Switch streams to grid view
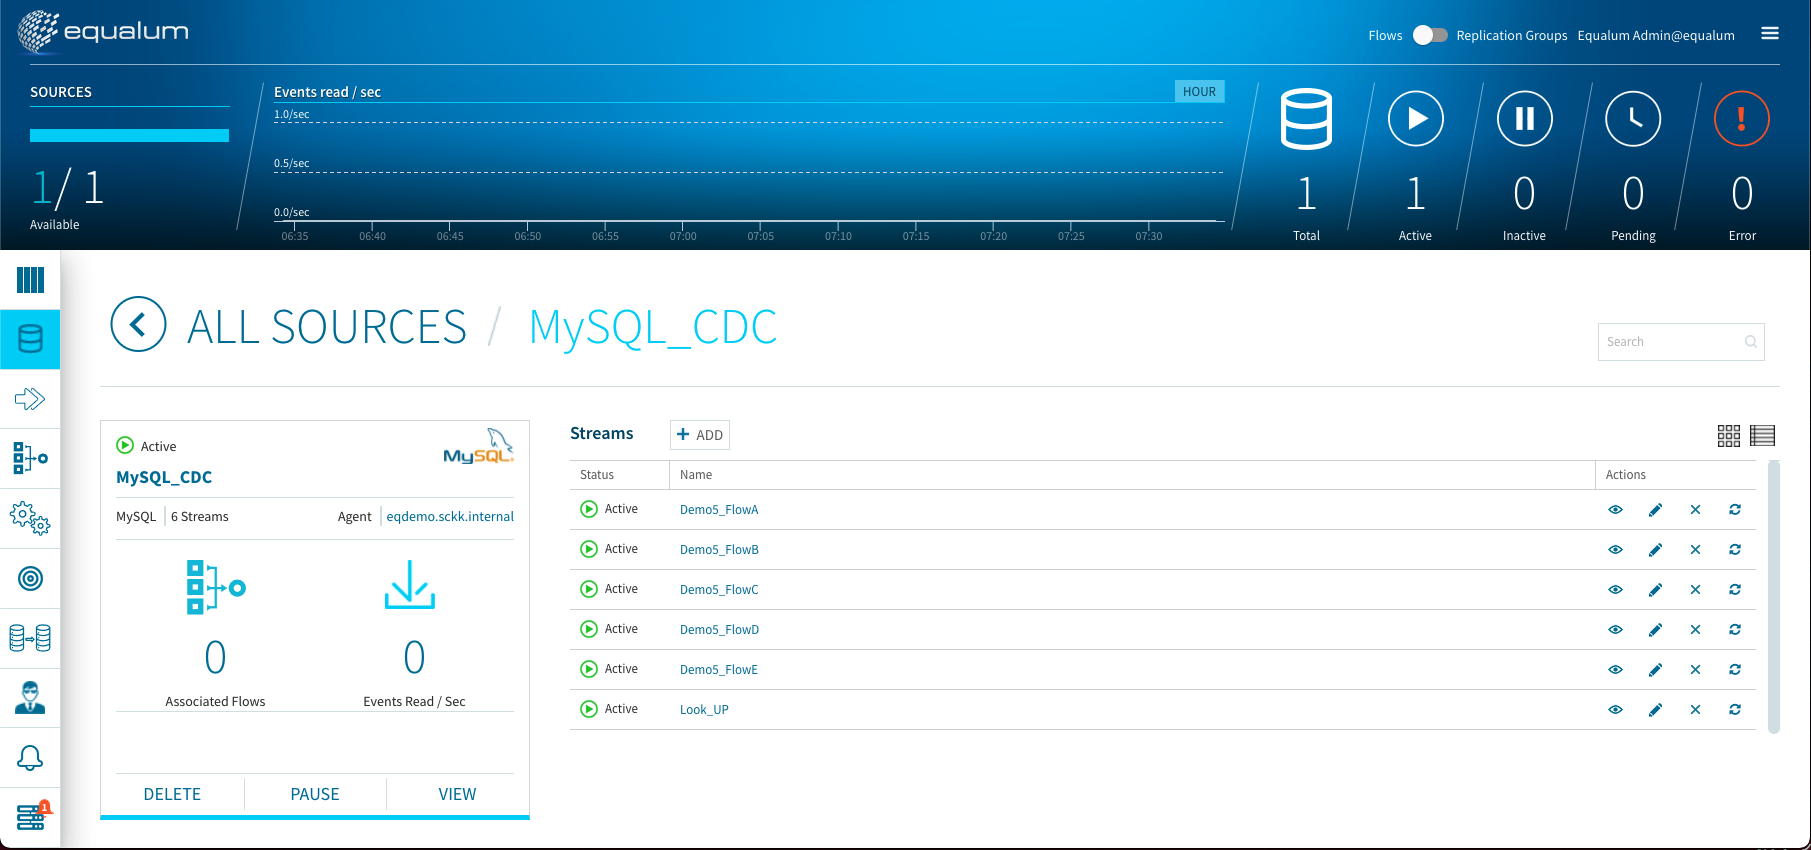This screenshot has width=1811, height=850. point(1729,435)
